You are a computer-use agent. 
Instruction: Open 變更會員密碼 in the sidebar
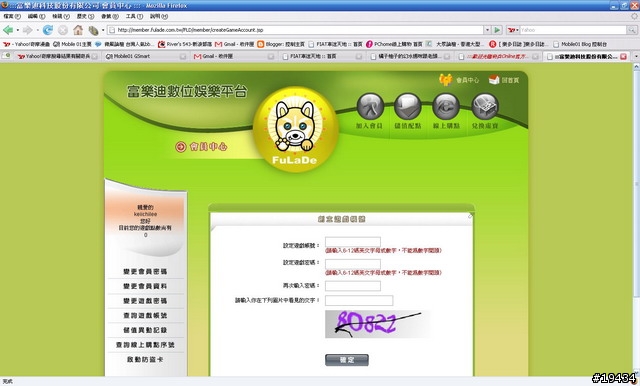point(145,271)
